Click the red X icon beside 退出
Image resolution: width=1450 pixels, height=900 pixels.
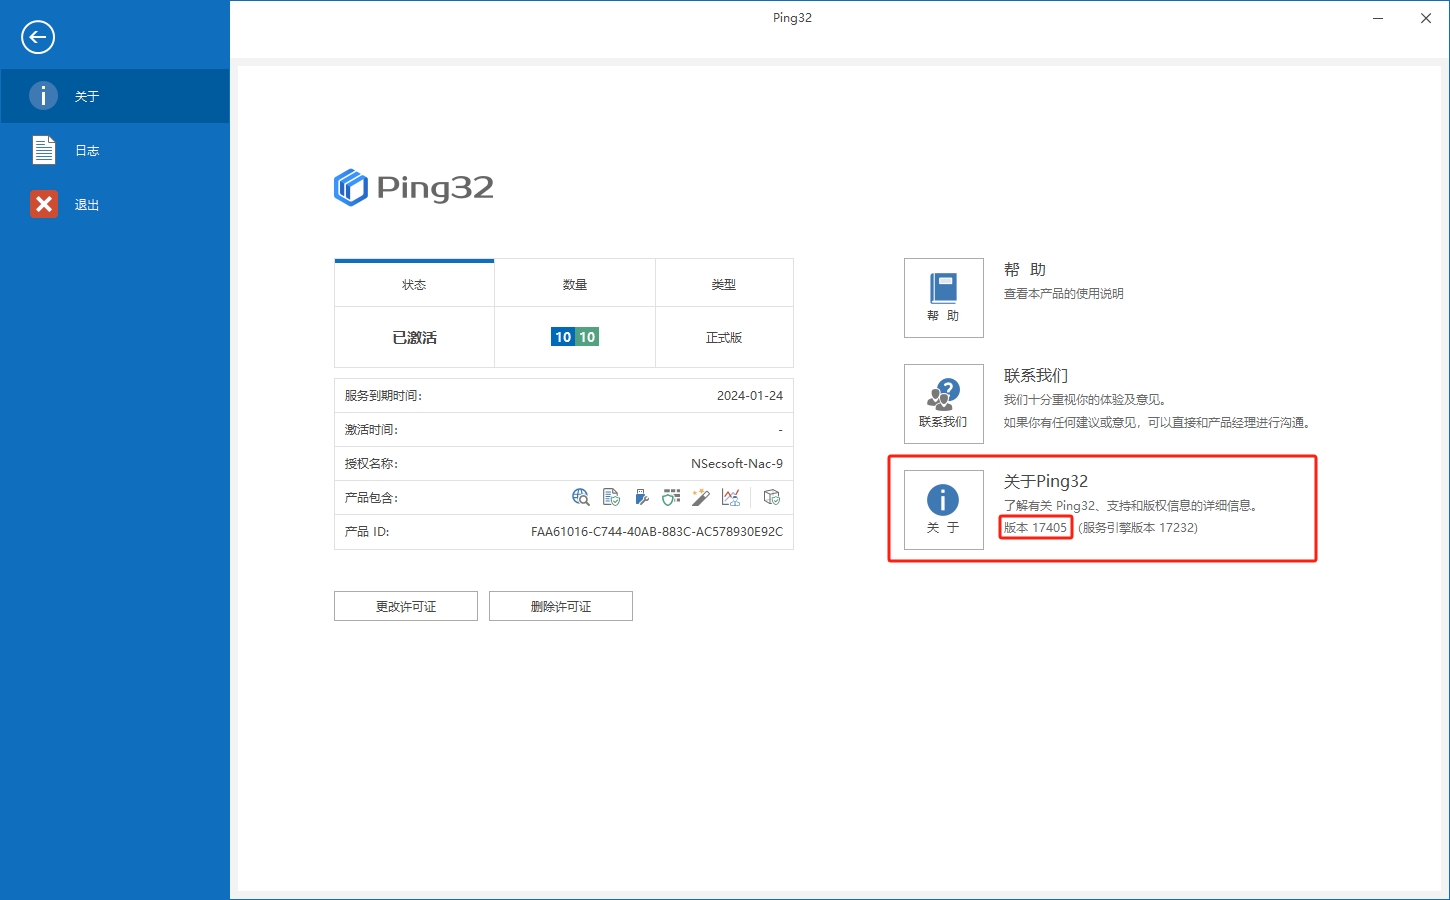[44, 204]
